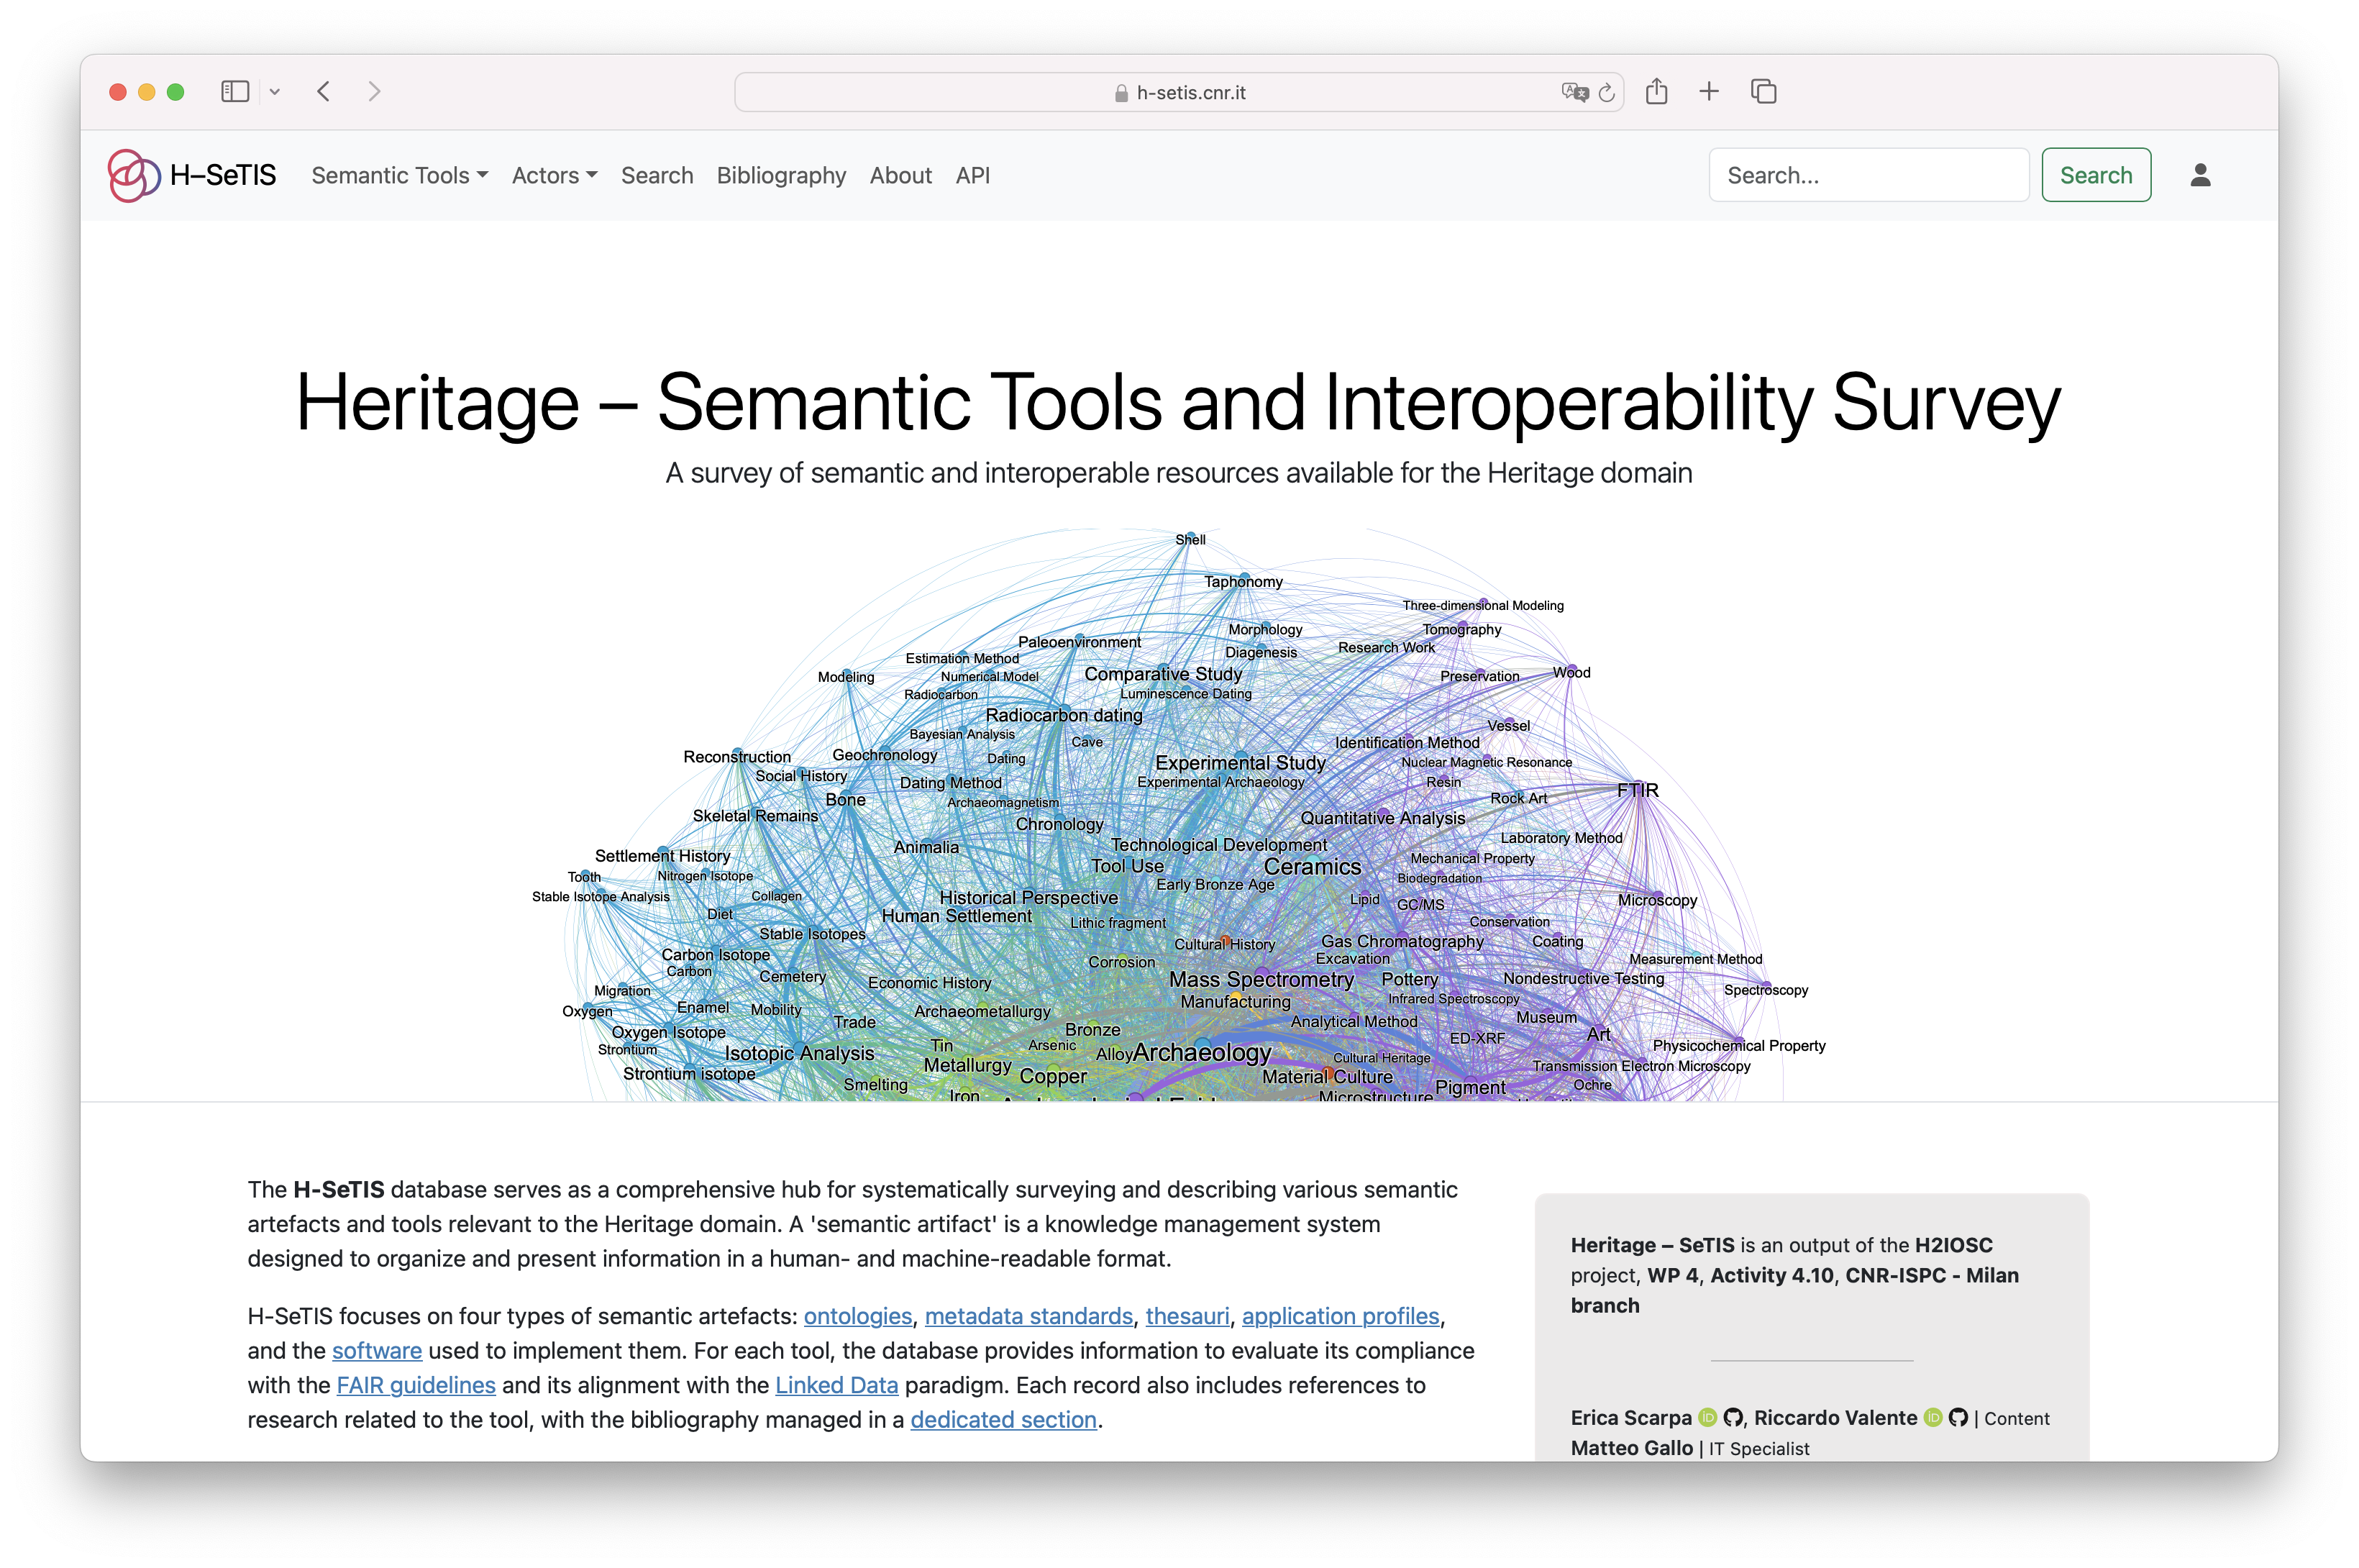The height and width of the screenshot is (1568, 2359).
Task: Open Erica Scarpa's ORCID icon
Action: tap(1708, 1417)
